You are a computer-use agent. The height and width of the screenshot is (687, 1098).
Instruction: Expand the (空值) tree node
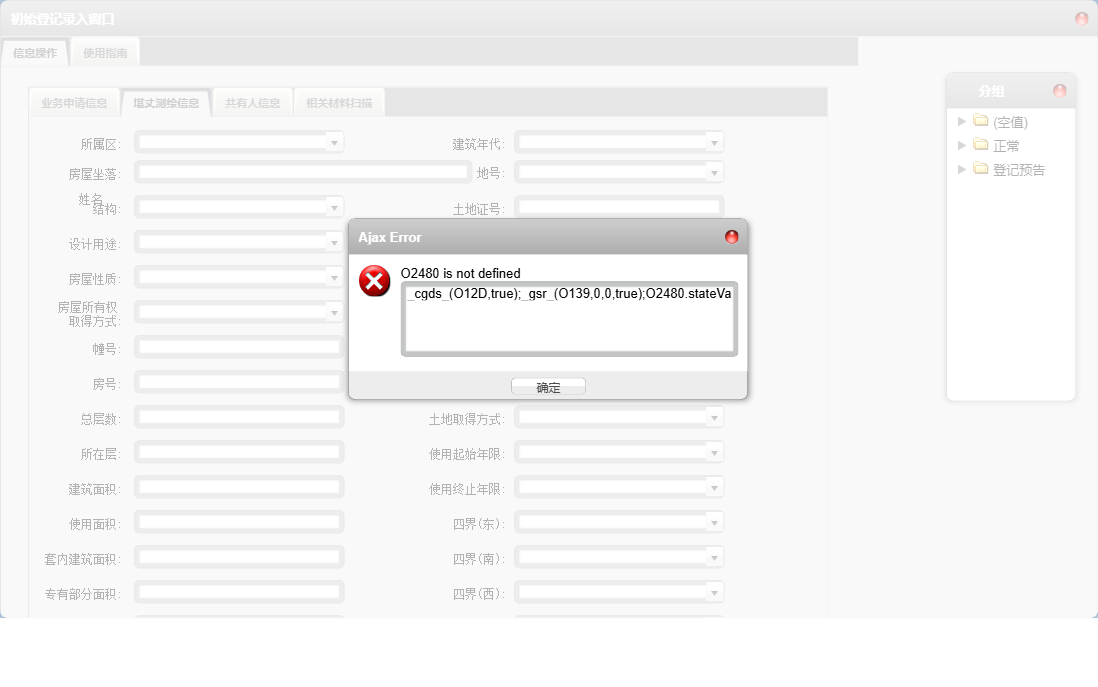961,121
